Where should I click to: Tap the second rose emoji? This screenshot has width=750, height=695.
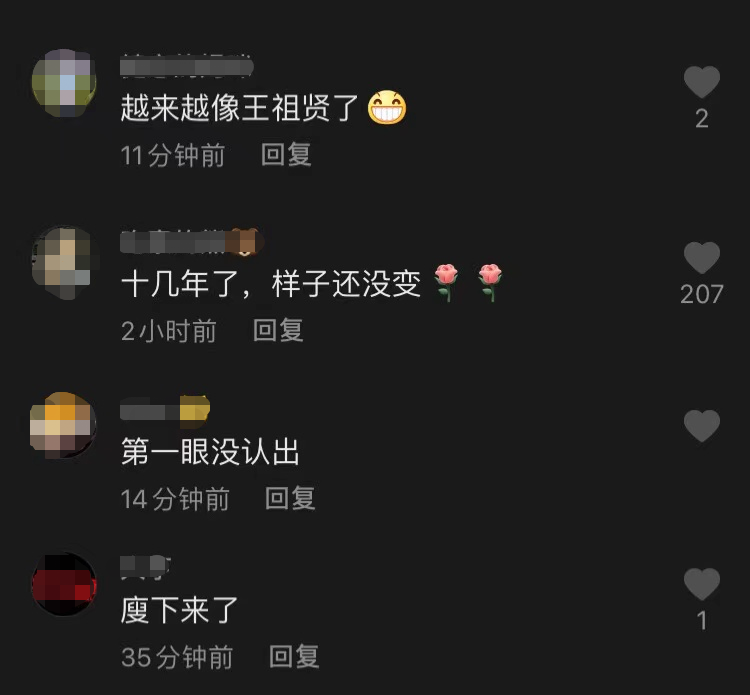(490, 282)
